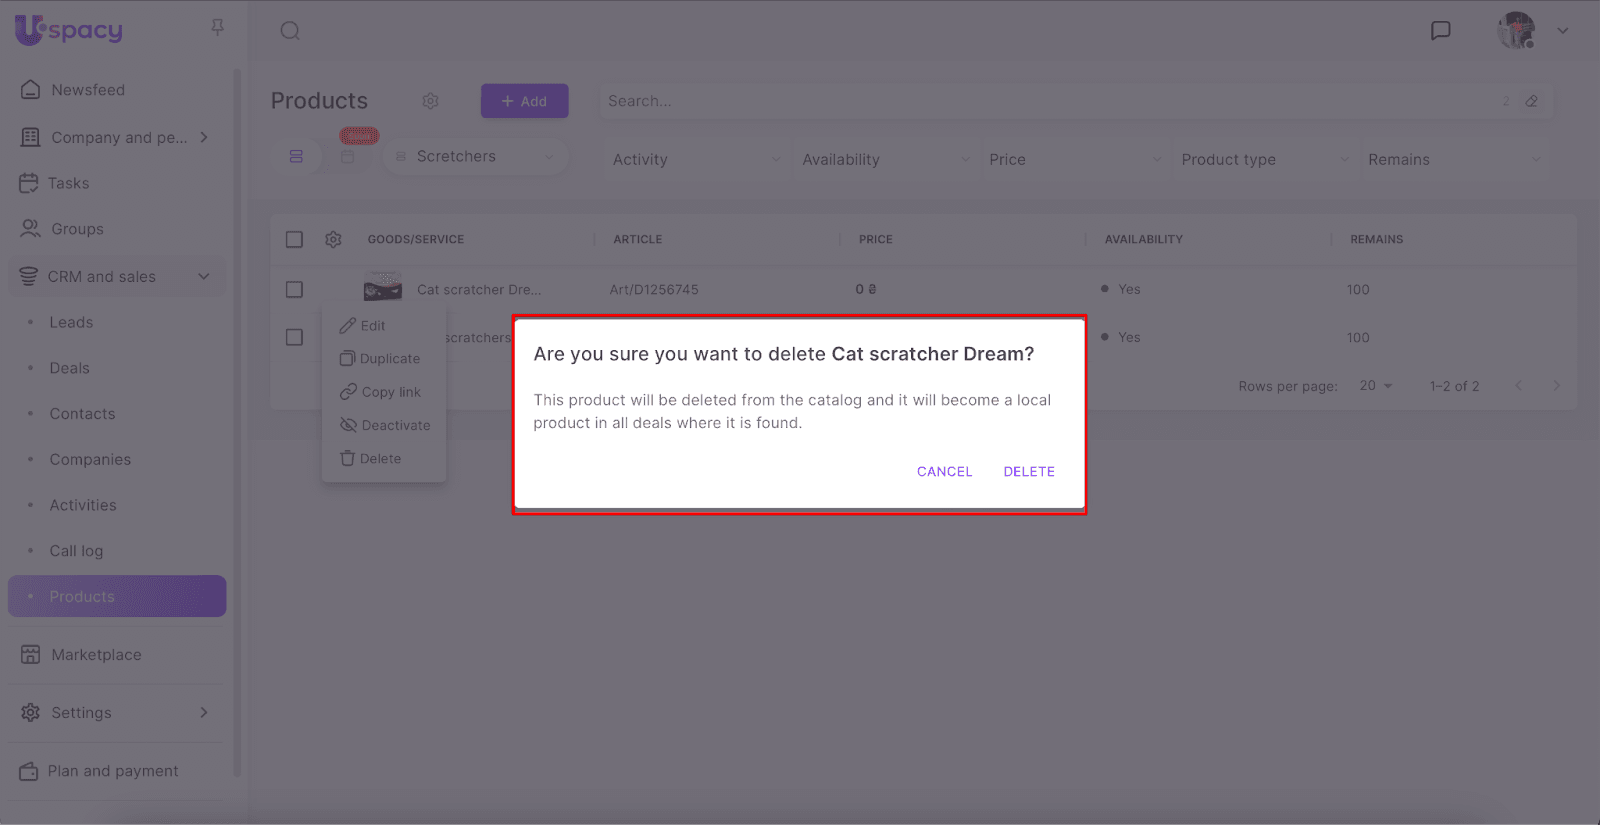This screenshot has width=1600, height=825.
Task: Check the Cat scratcher Dream row checkbox
Action: point(294,290)
